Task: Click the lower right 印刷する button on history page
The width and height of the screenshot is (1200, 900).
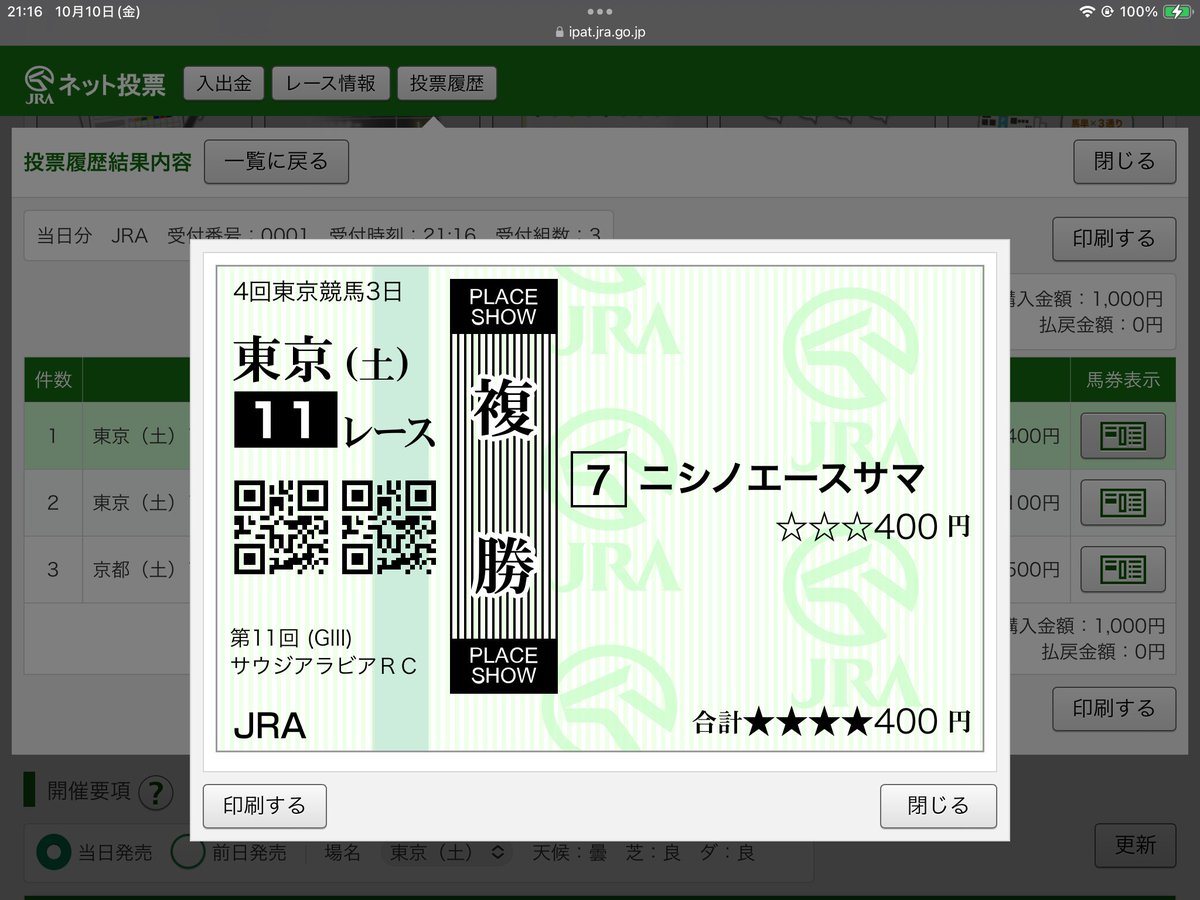Action: 1114,708
